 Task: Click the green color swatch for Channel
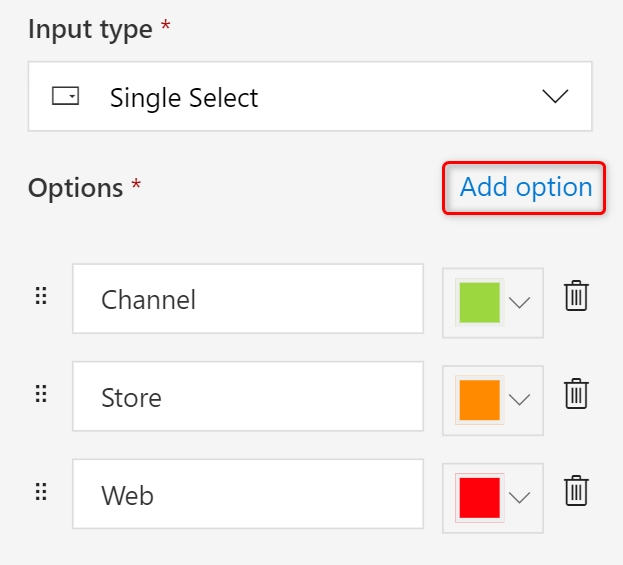479,302
